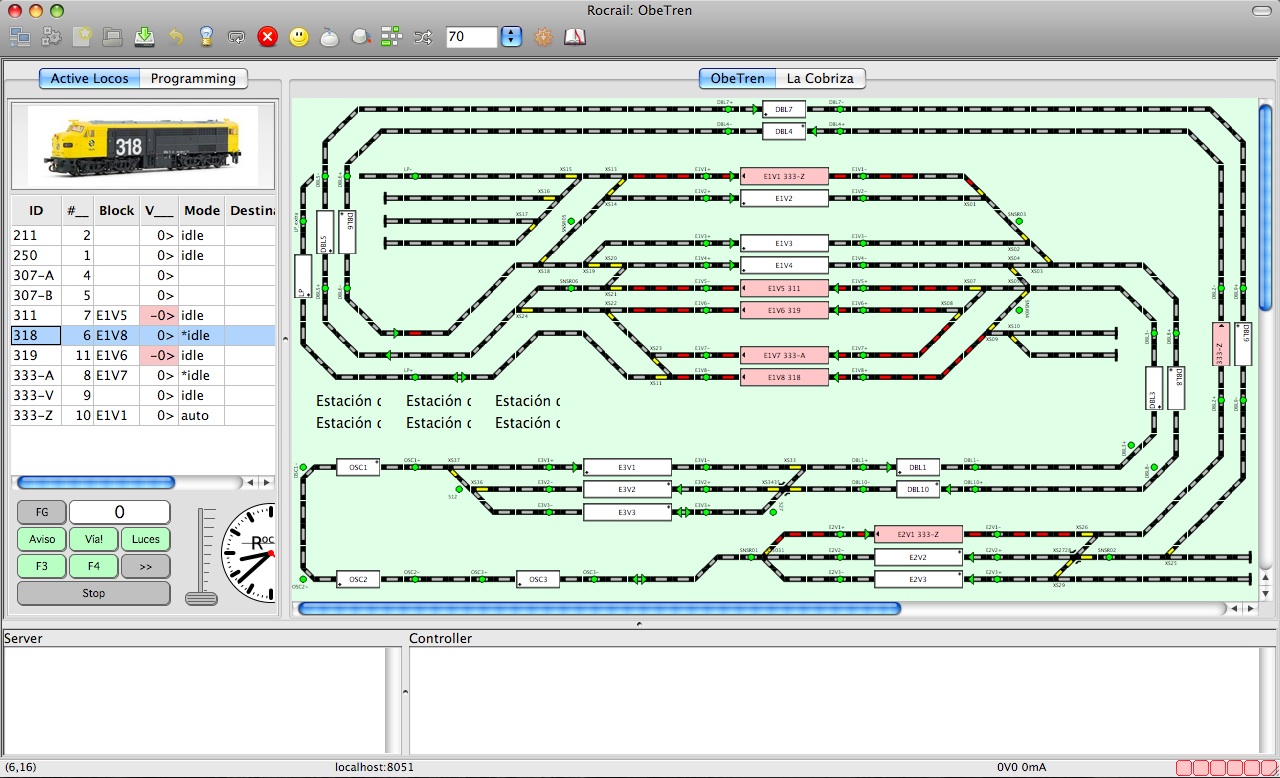1280x778 pixels.
Task: Click the Stop locomotive button
Action: 94,593
